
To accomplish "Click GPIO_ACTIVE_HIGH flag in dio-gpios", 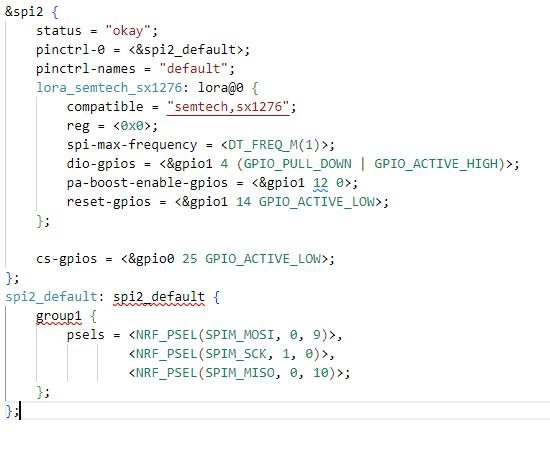I will pyautogui.click(x=437, y=164).
